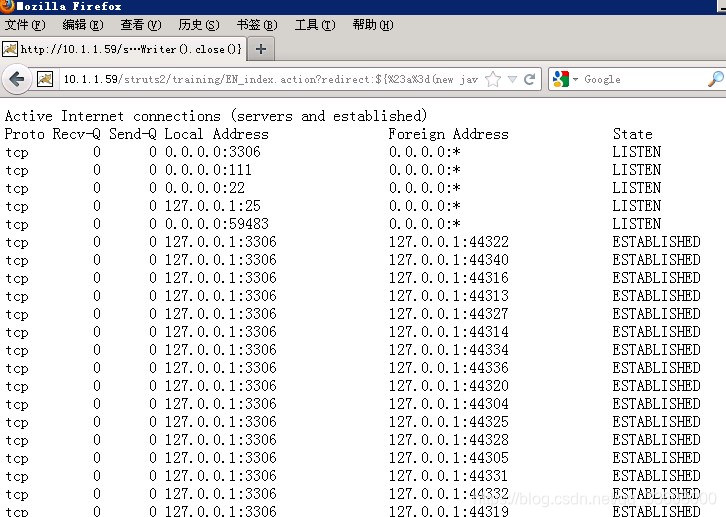Viewport: 726px width, 517px height.
Task: Open the 编辑 (E) menu
Action: 83,25
